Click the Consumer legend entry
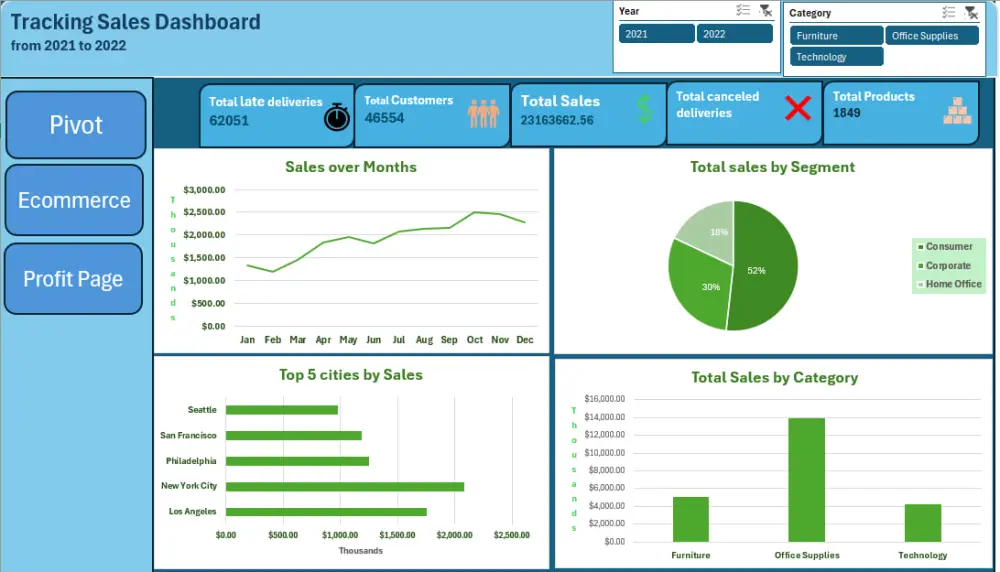Screen dimensions: 1000x572 coord(945,246)
